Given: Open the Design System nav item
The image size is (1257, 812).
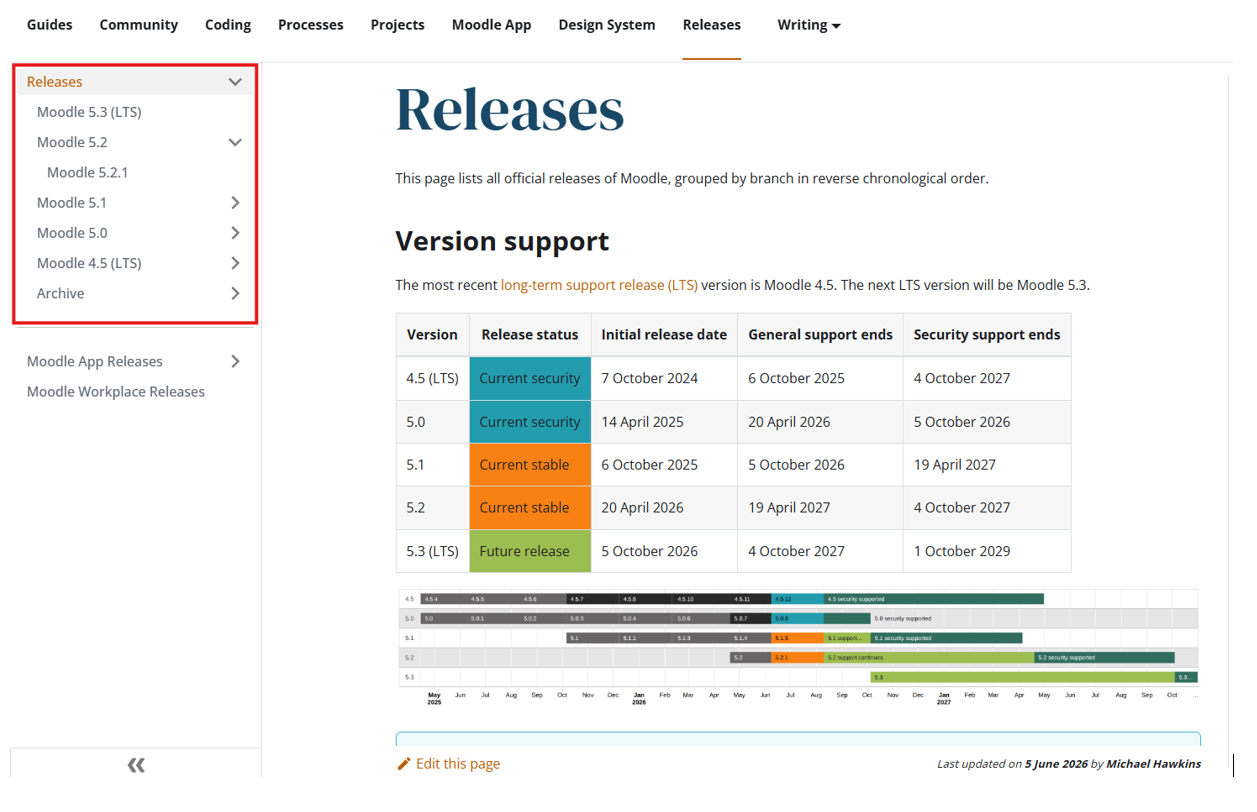Looking at the screenshot, I should [607, 25].
